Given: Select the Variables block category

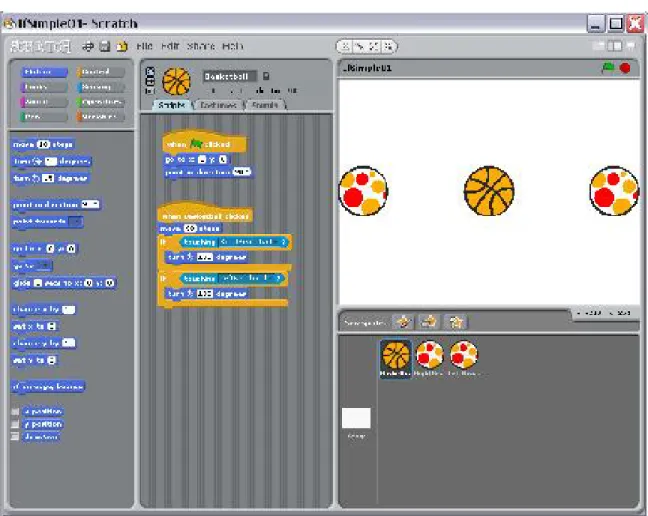Looking at the screenshot, I should tap(100, 117).
